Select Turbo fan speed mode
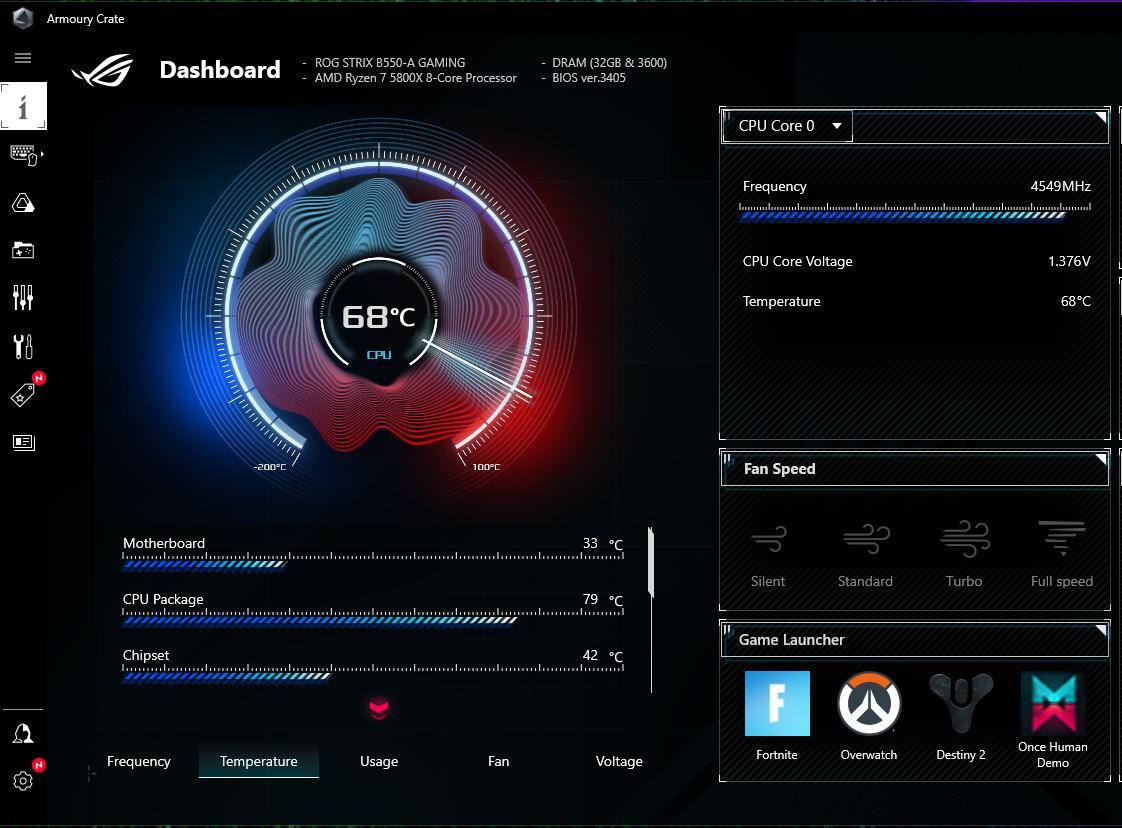Image resolution: width=1122 pixels, height=828 pixels. point(964,553)
